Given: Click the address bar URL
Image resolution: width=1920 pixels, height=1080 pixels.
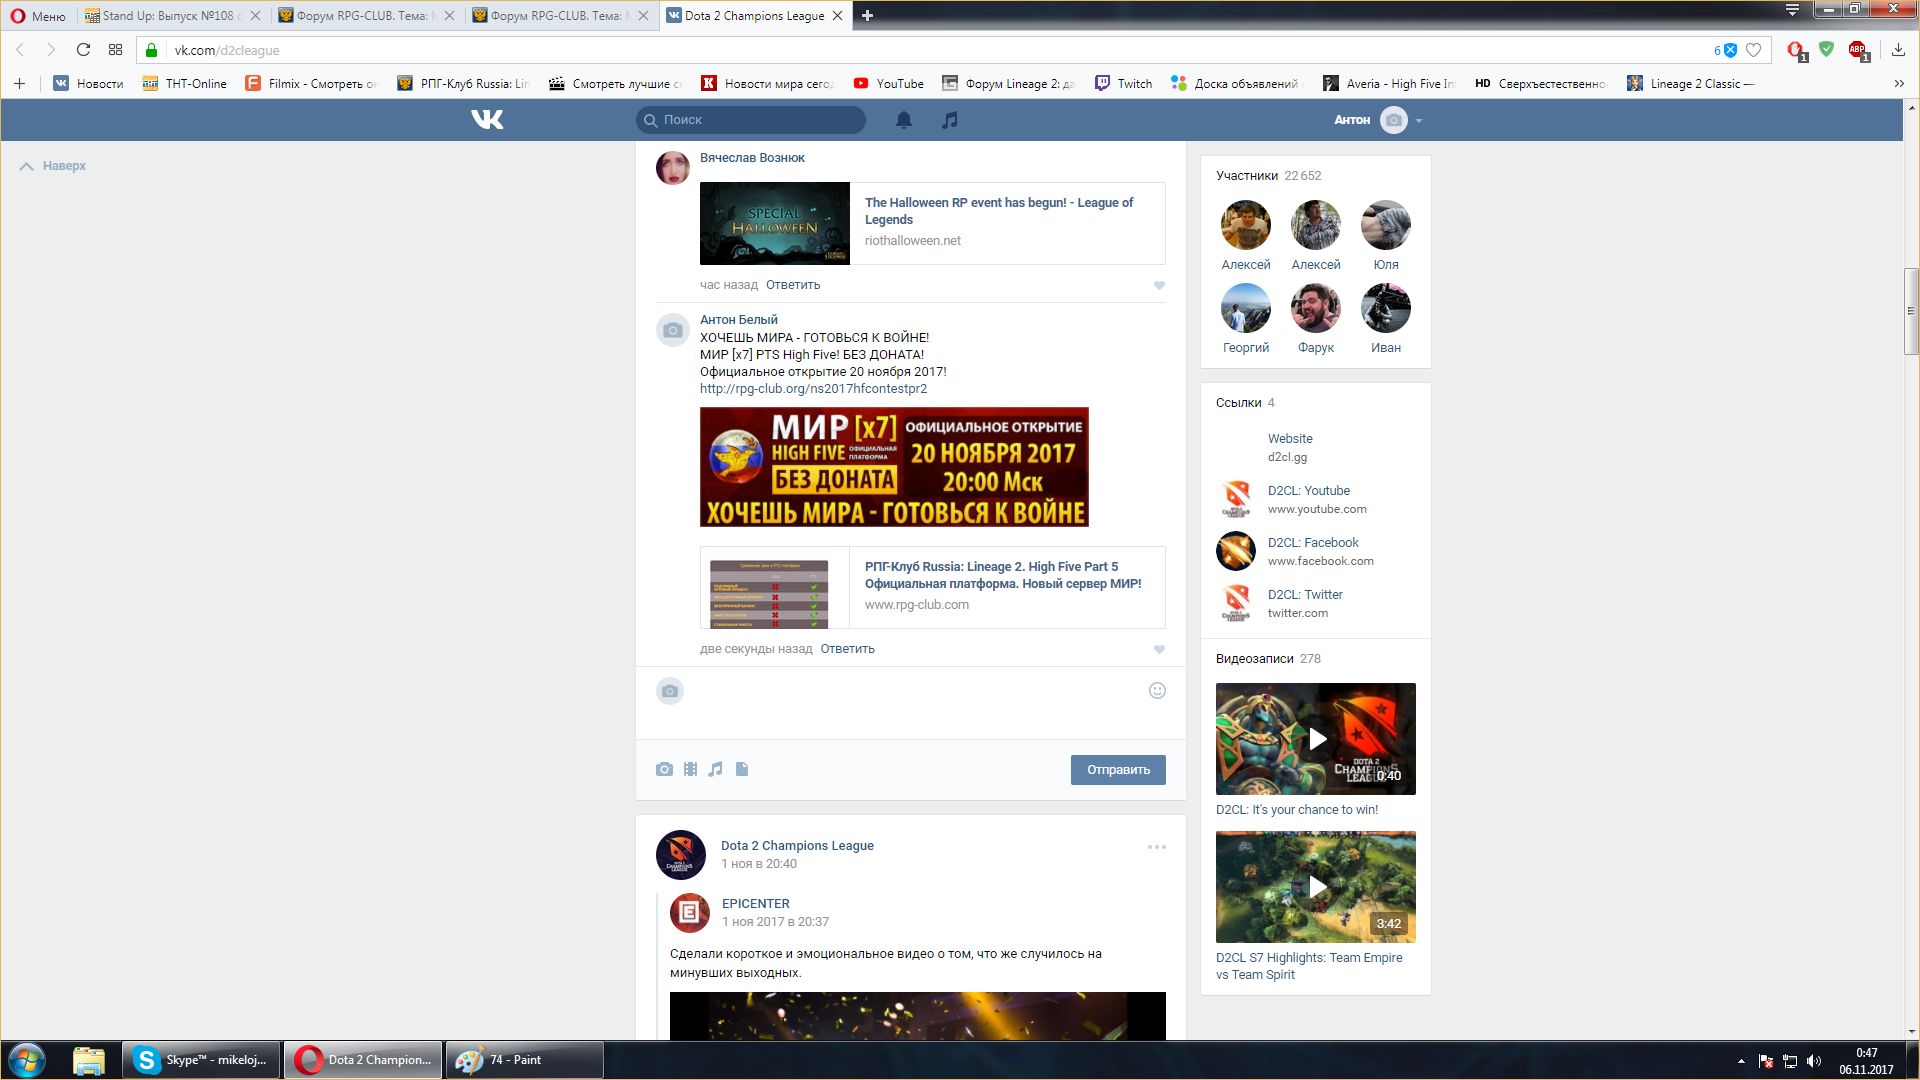Looking at the screenshot, I should click(227, 50).
